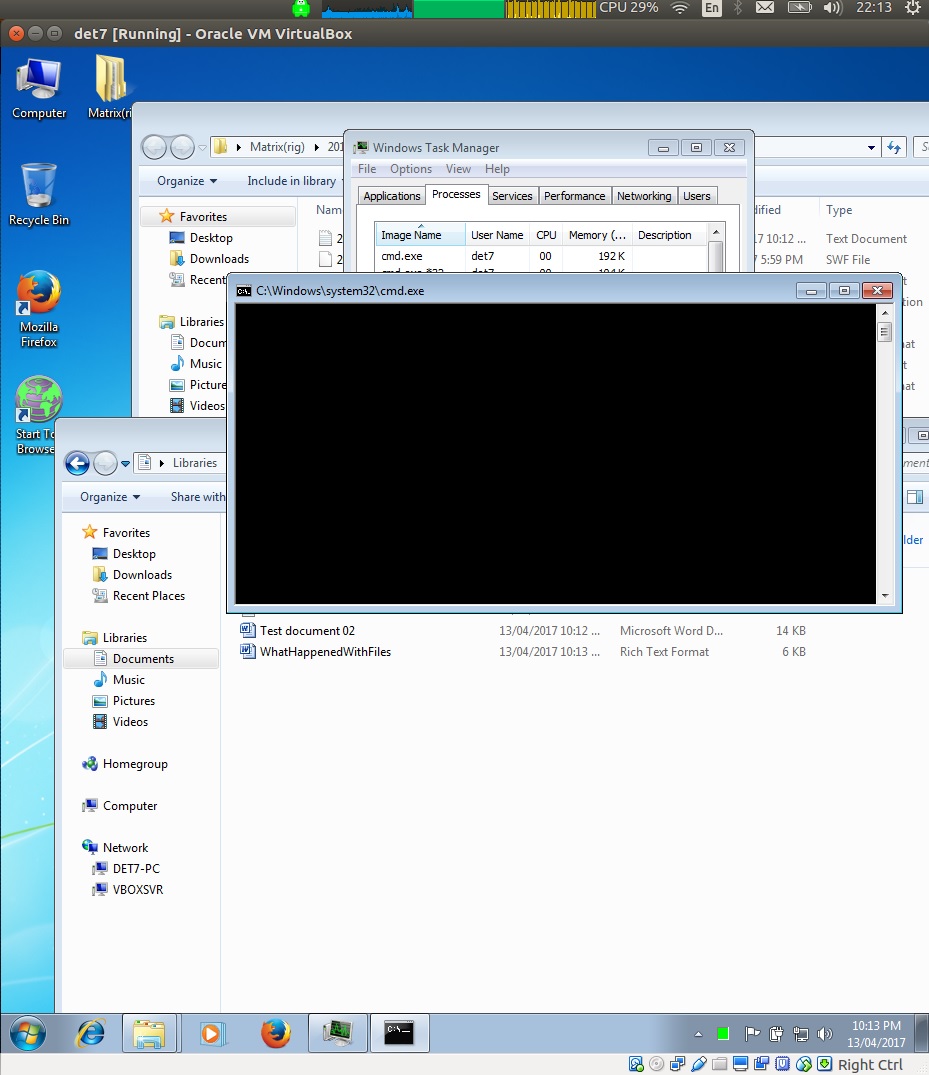
Task: Open the Matrix(rig) folder on desktop
Action: (111, 88)
